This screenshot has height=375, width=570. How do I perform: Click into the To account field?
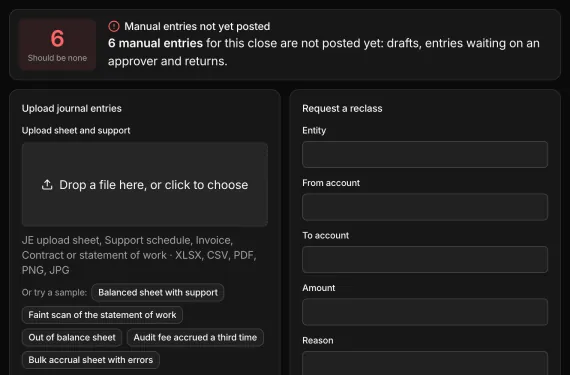click(425, 259)
